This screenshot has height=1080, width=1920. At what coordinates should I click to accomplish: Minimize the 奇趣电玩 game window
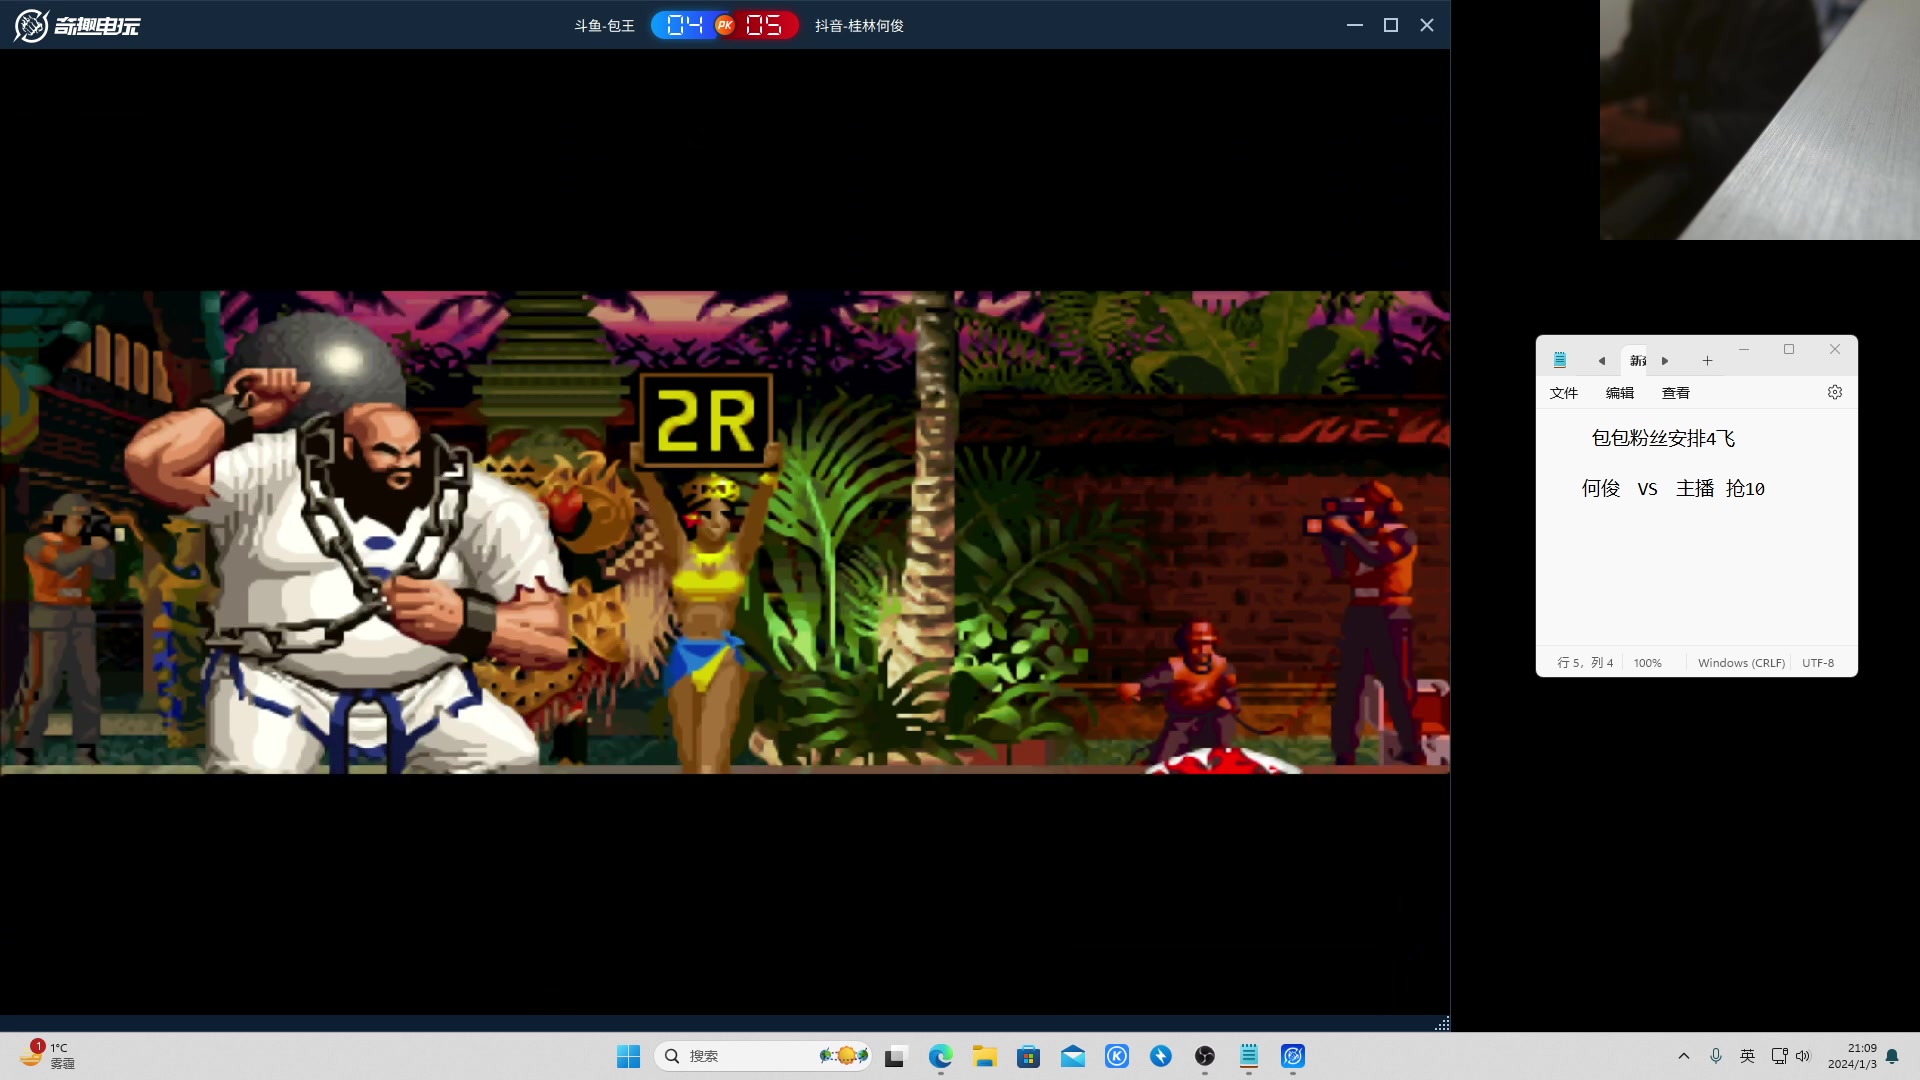click(x=1355, y=25)
